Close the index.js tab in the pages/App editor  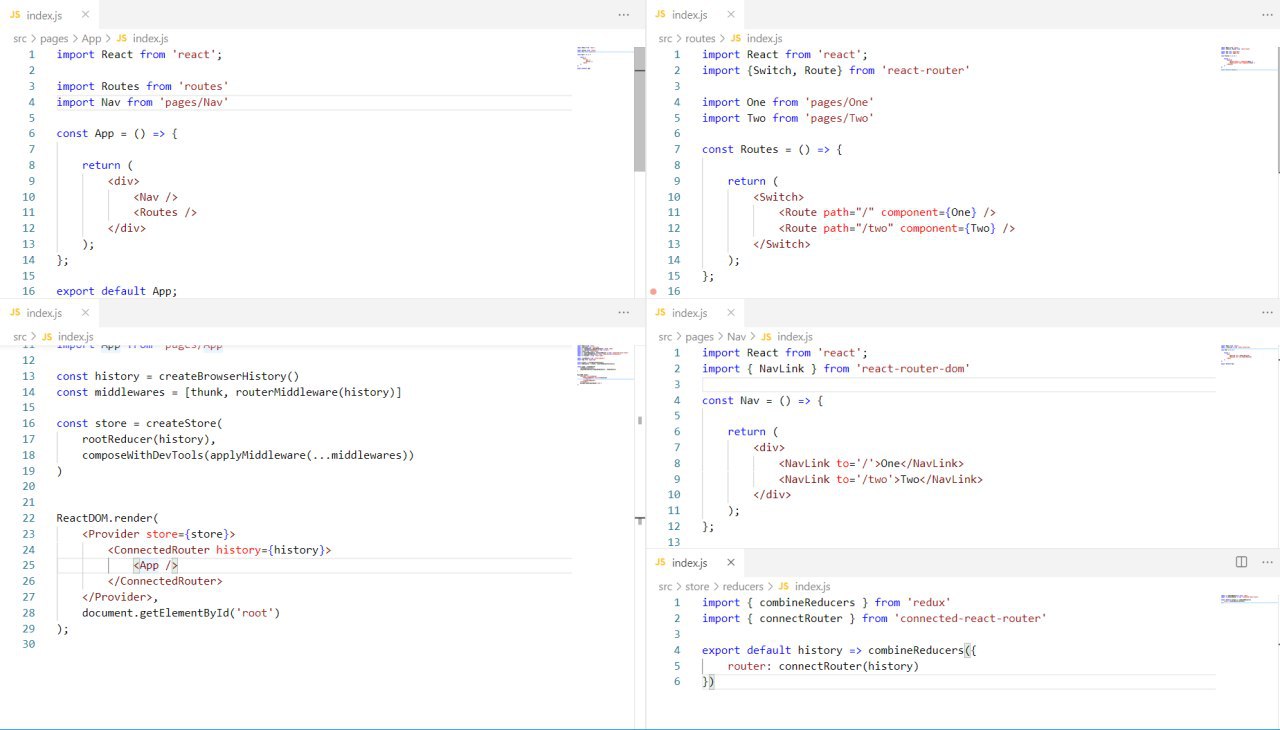(85, 15)
